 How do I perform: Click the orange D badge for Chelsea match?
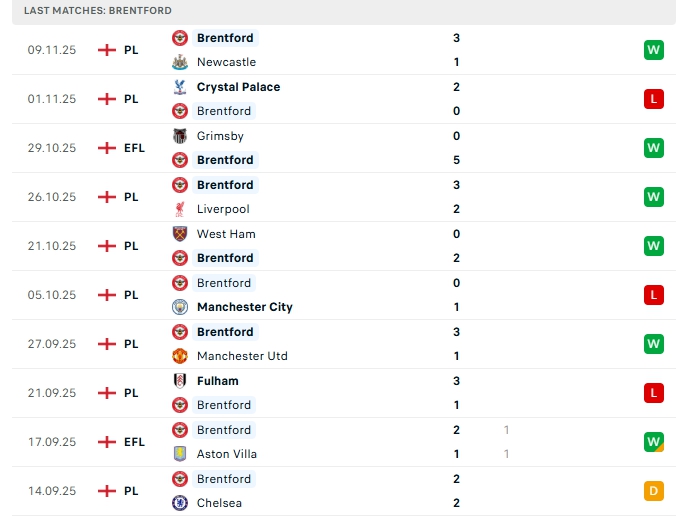click(654, 491)
